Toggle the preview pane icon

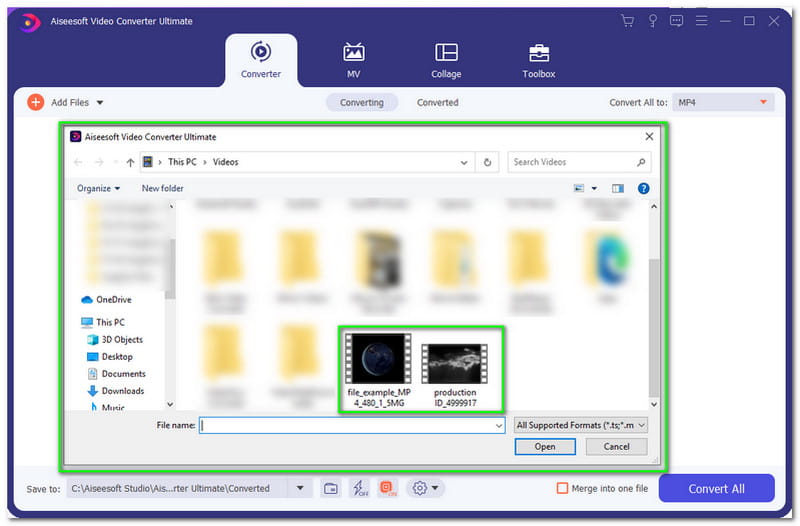[x=617, y=188]
